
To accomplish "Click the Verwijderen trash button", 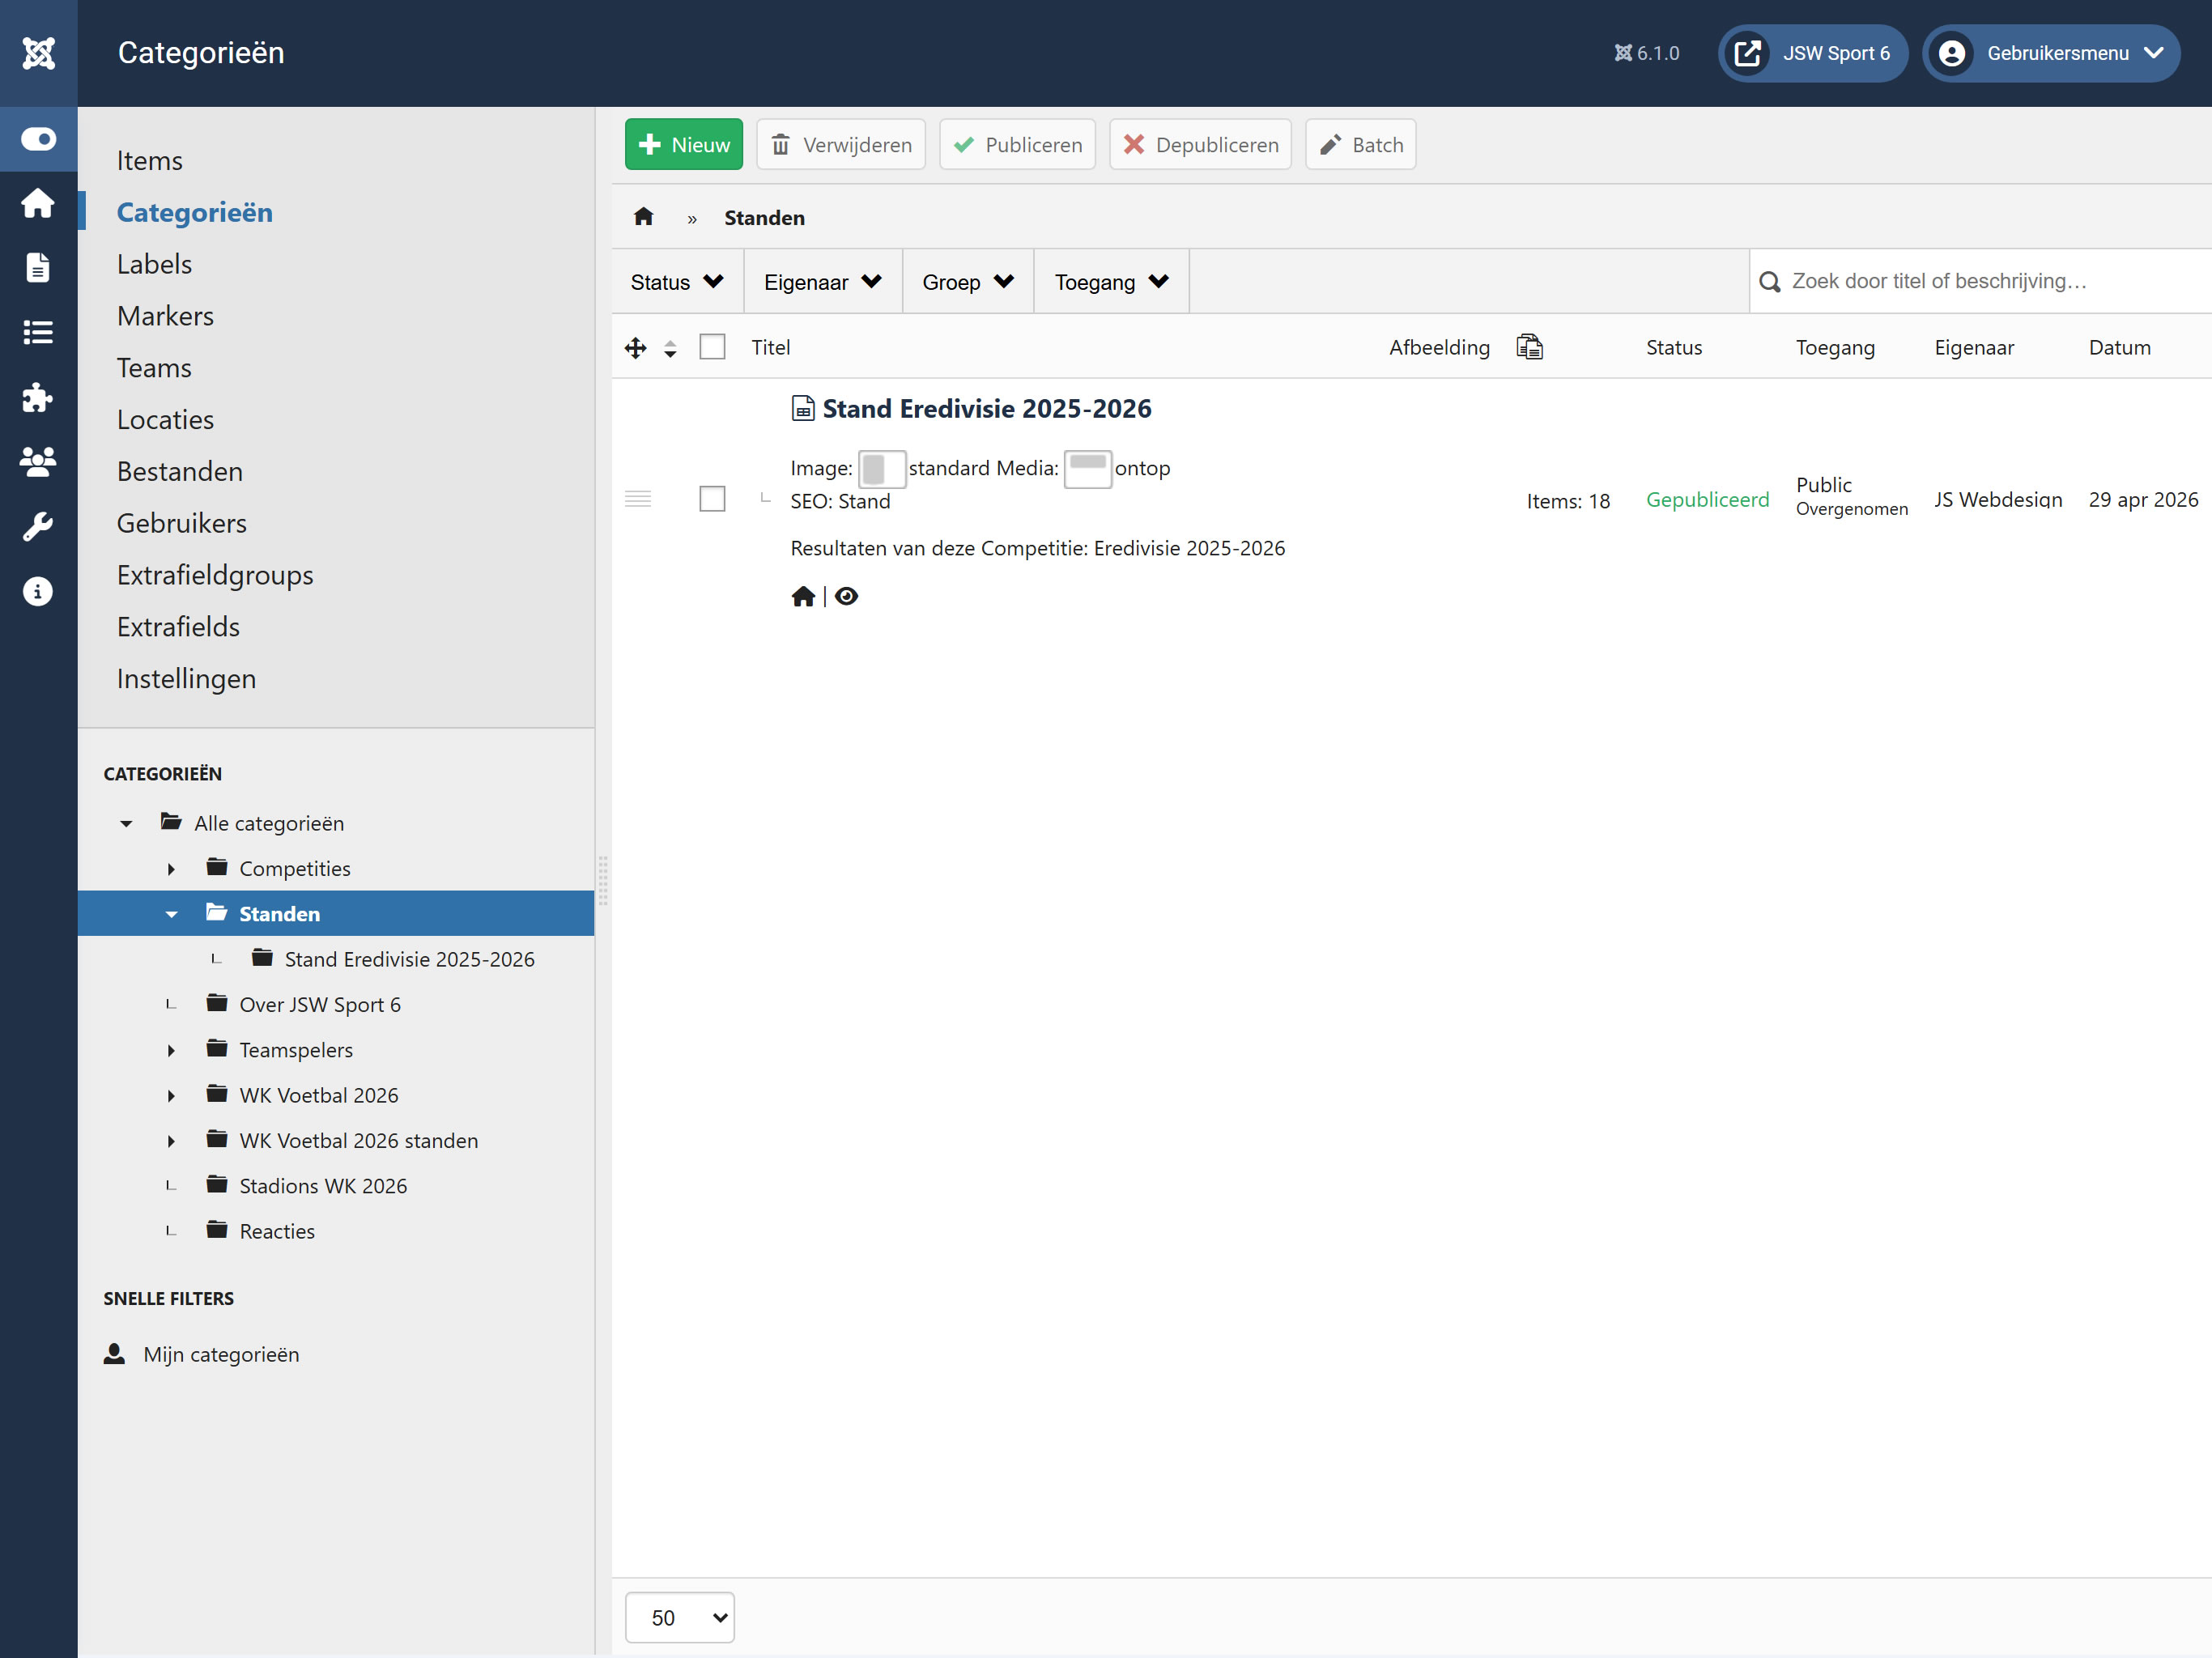I will 841,144.
